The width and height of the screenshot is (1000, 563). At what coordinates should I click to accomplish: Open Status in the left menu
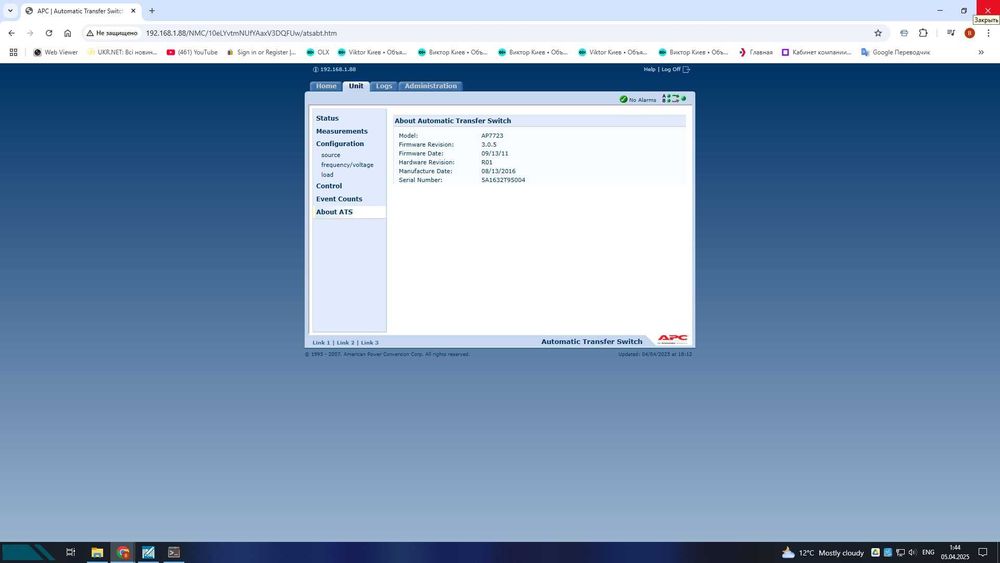(x=327, y=119)
